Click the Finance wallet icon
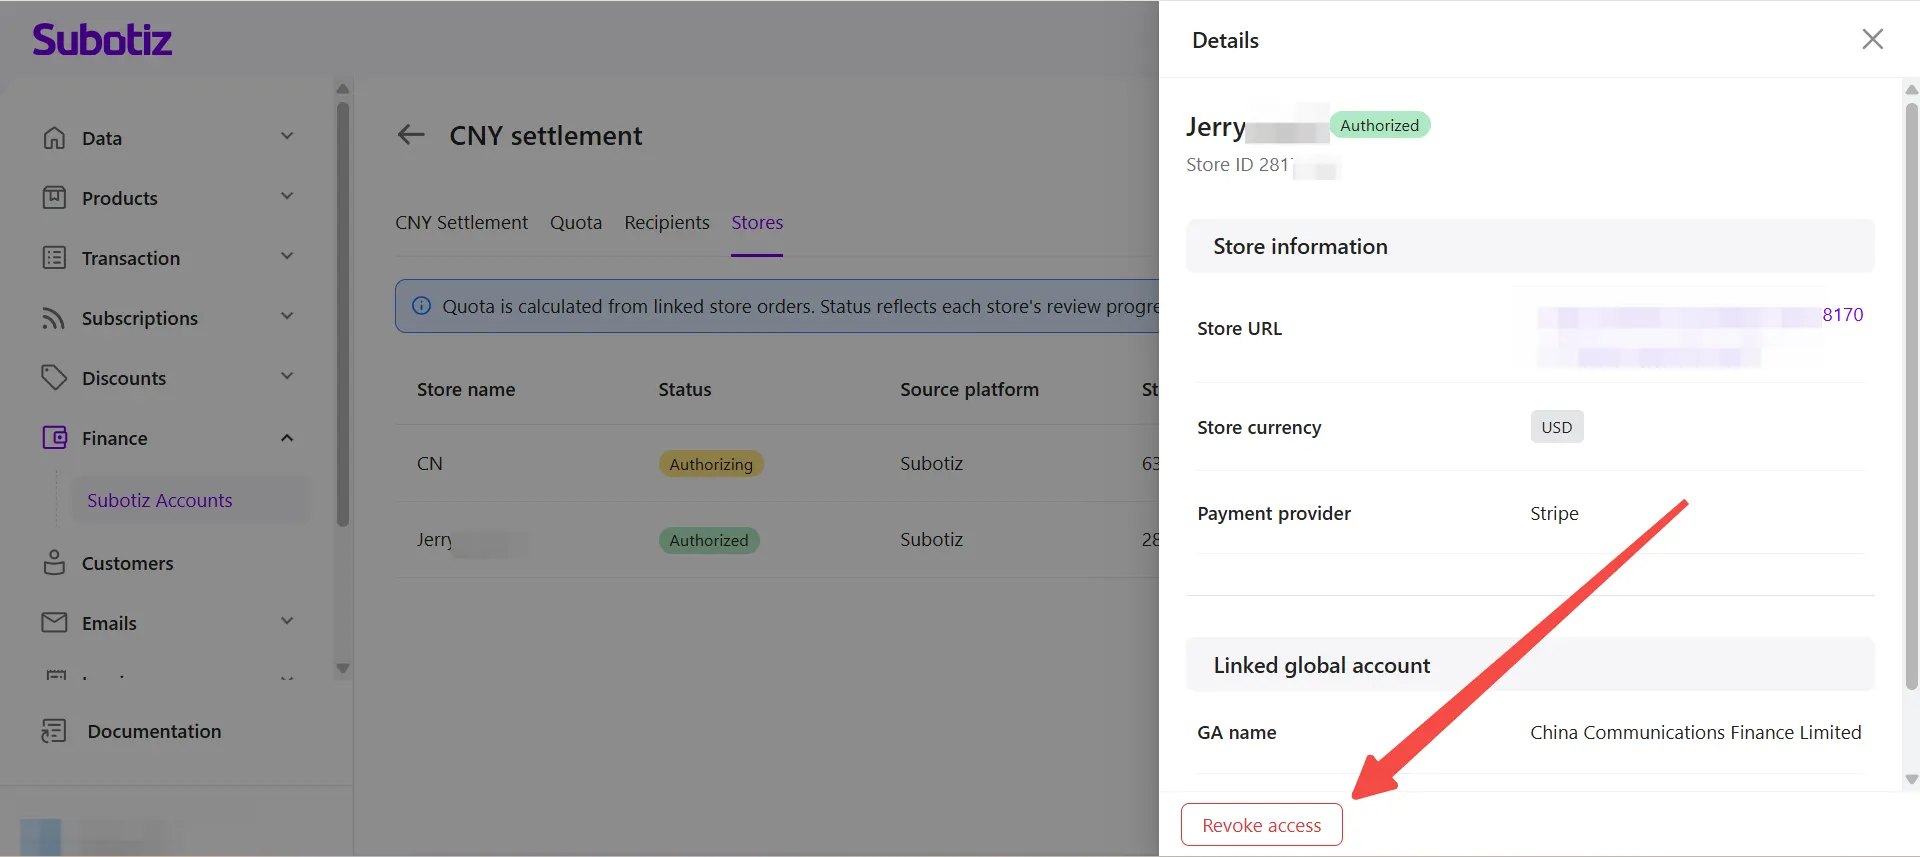 pos(54,438)
